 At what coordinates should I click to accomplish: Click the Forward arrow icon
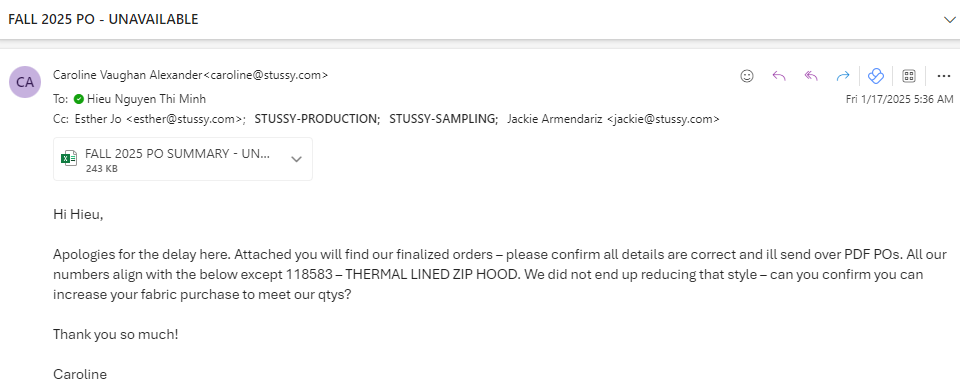click(x=843, y=76)
